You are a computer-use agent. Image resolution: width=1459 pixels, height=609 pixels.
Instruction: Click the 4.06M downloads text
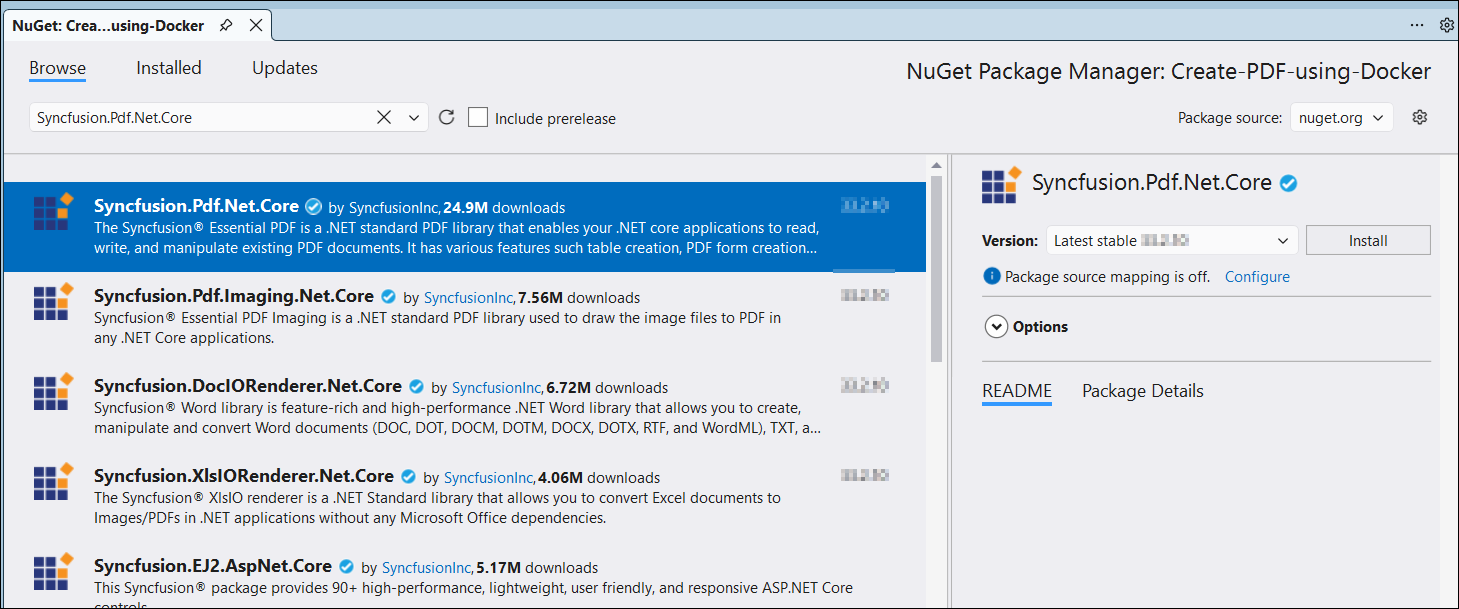[599, 478]
